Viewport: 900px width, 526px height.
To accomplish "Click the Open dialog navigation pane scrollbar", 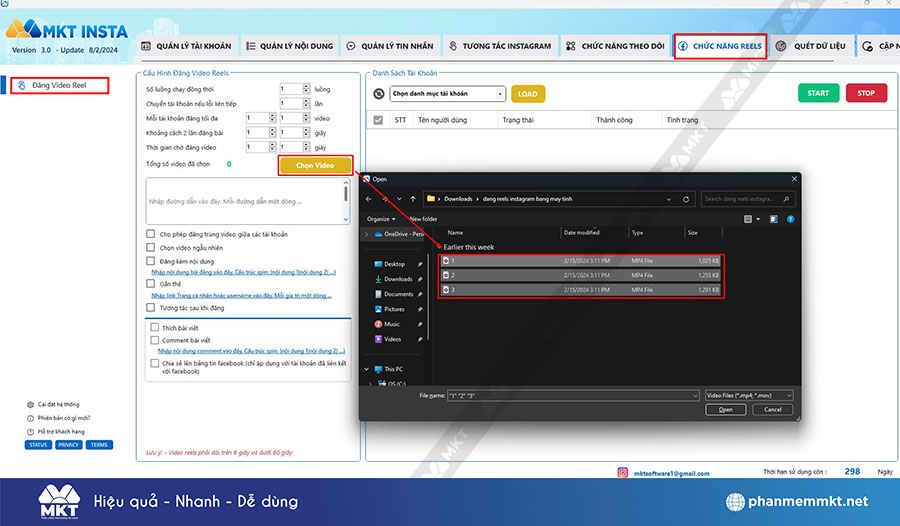I will (x=428, y=297).
